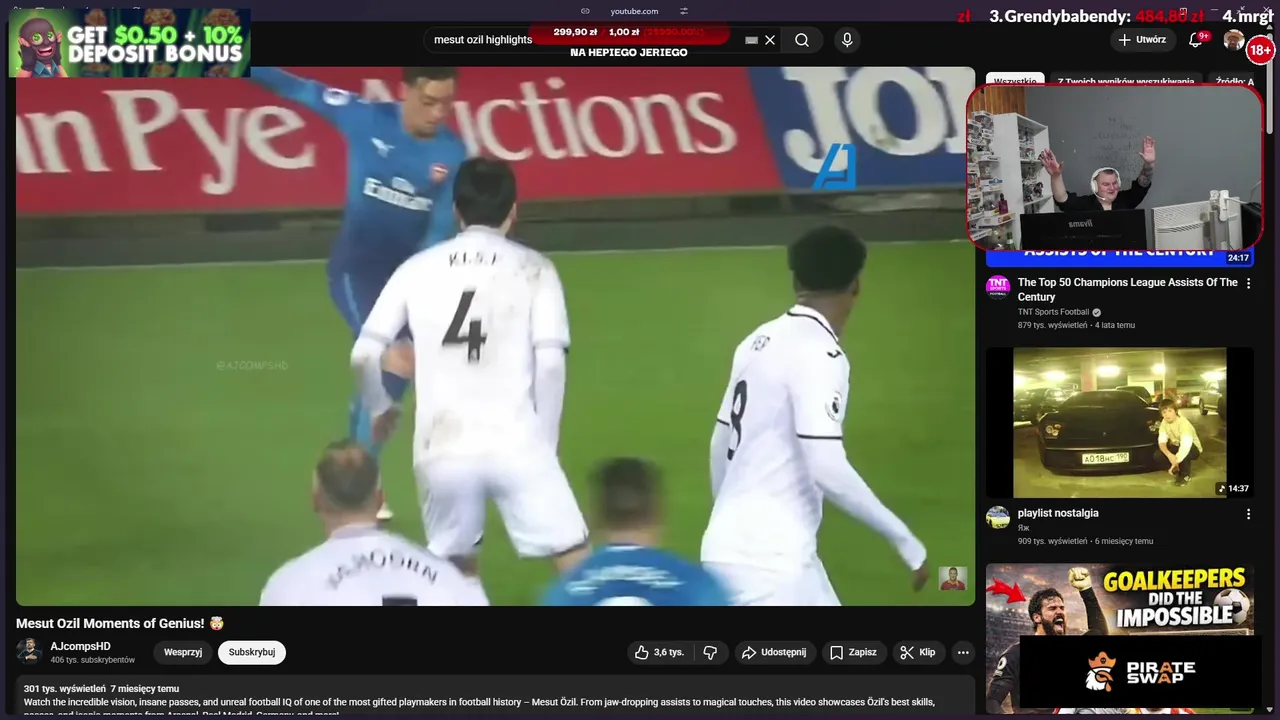Open Top 50 Champions League Assists video title
Screen dimensions: 1280x720
[1128, 289]
